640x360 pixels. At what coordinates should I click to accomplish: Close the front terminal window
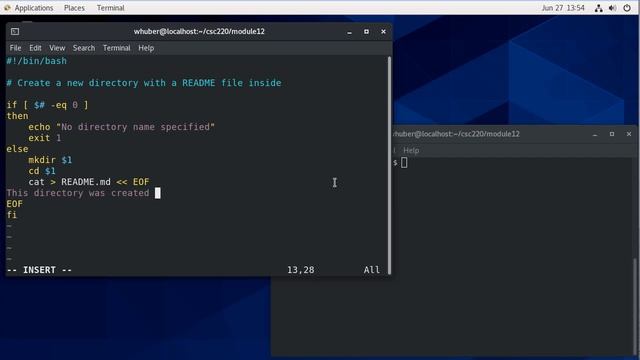pos(383,31)
